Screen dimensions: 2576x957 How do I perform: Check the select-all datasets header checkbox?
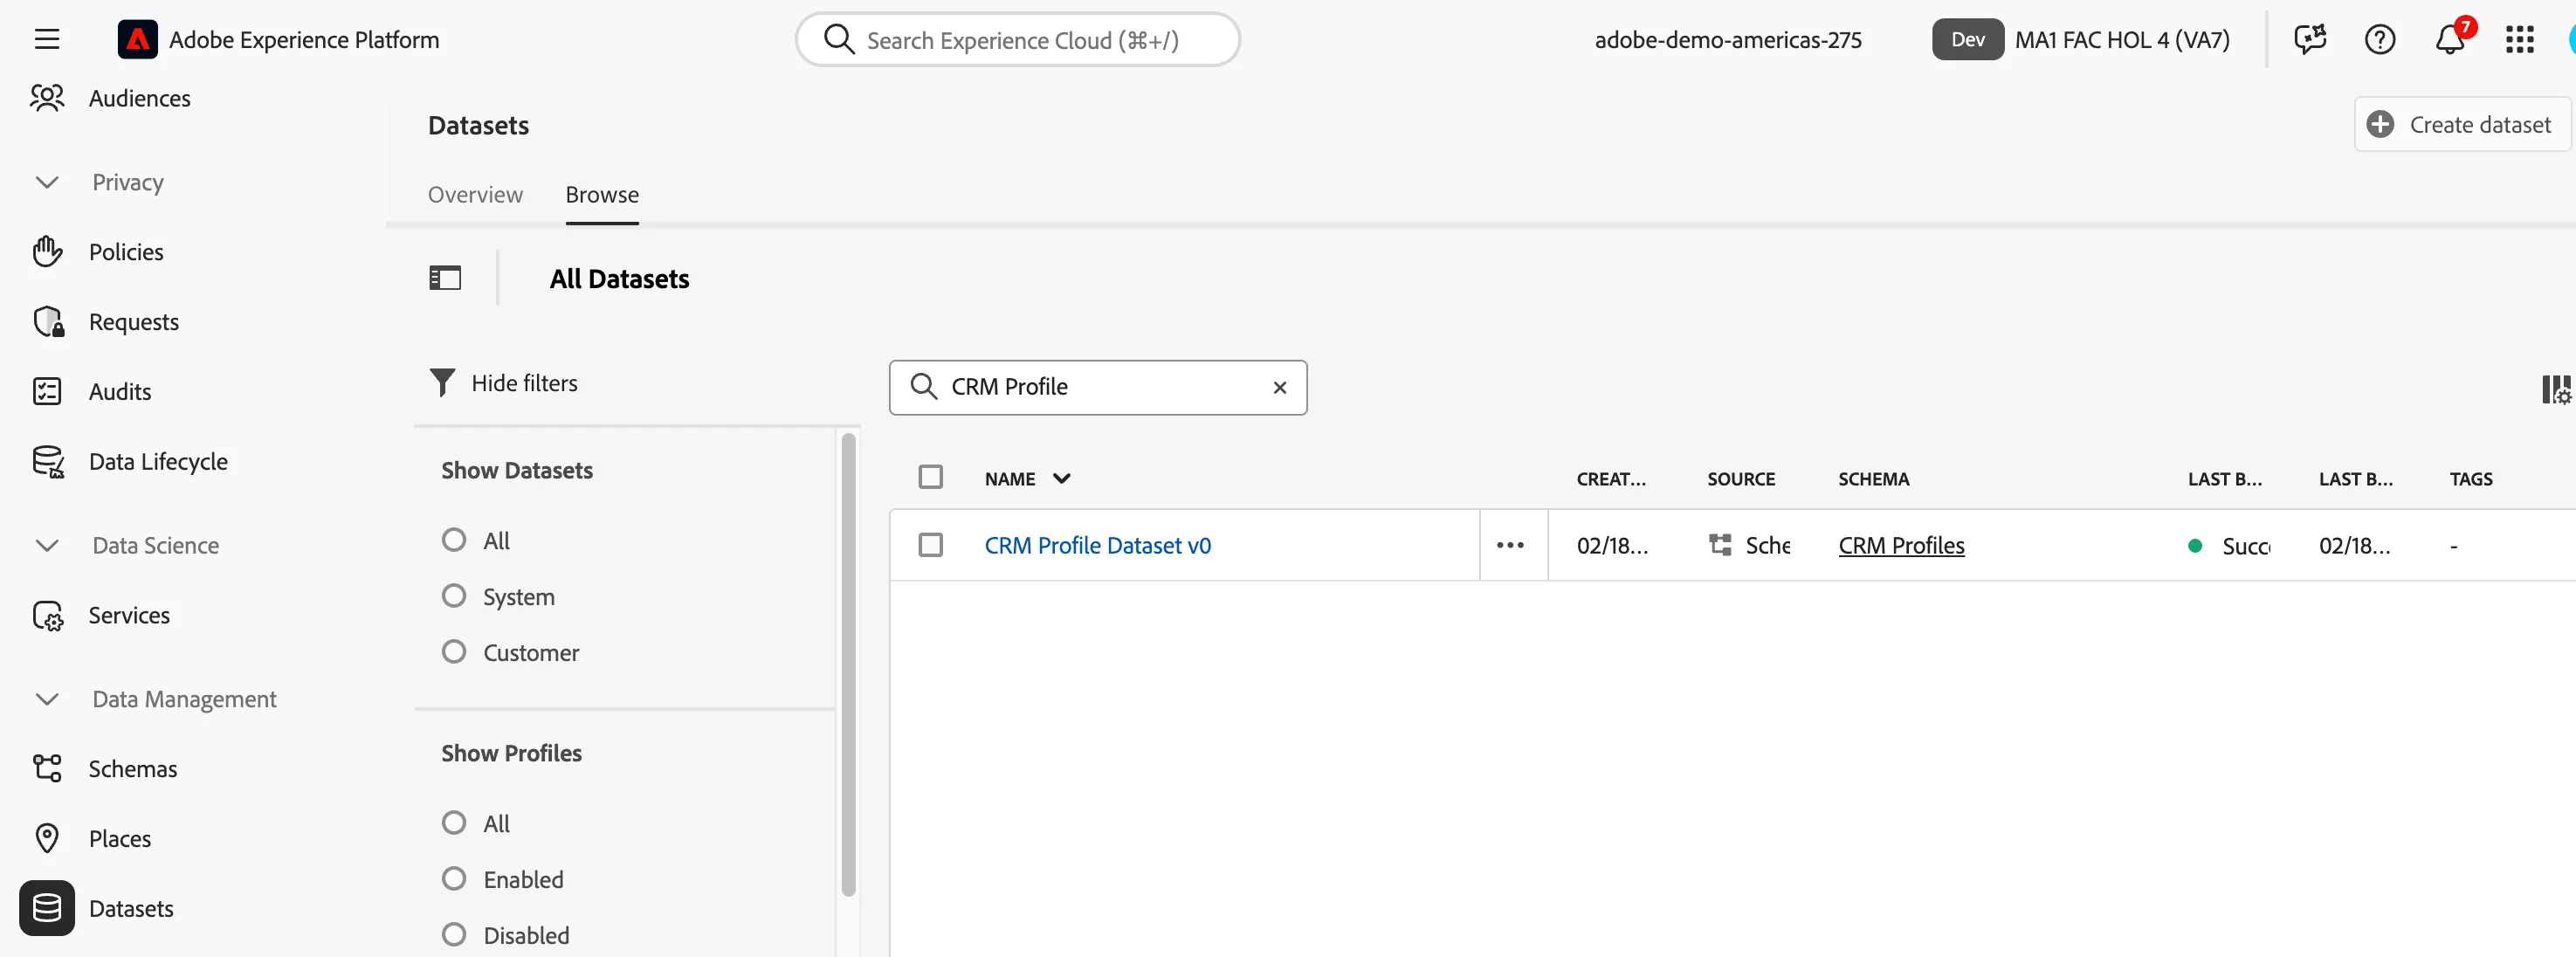[x=930, y=477]
